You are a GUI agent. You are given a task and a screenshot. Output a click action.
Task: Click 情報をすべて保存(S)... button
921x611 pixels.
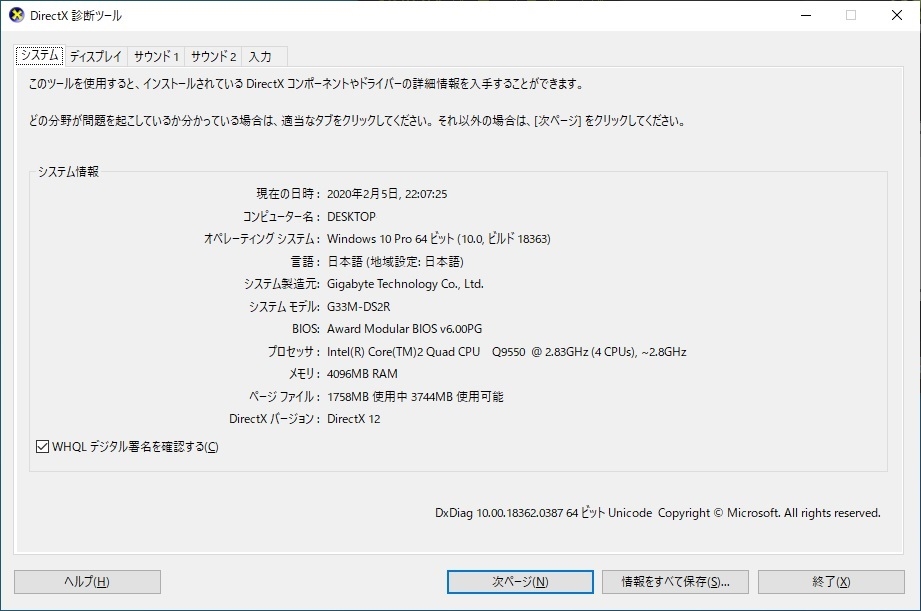(675, 582)
